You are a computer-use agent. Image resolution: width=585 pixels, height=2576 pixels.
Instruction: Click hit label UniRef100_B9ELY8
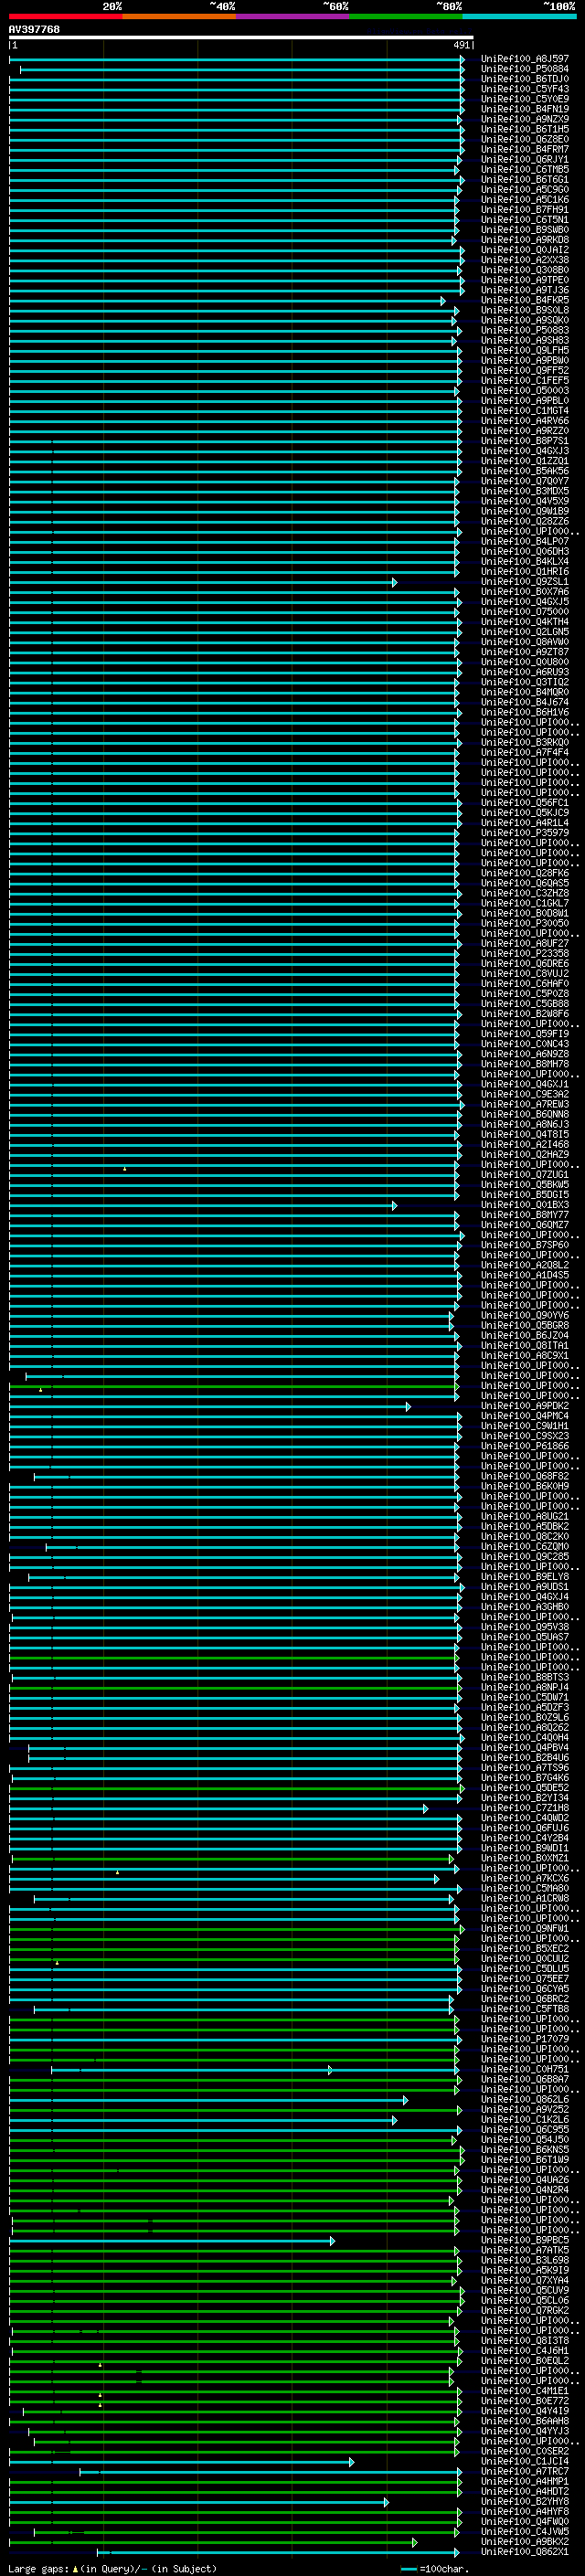click(525, 1577)
